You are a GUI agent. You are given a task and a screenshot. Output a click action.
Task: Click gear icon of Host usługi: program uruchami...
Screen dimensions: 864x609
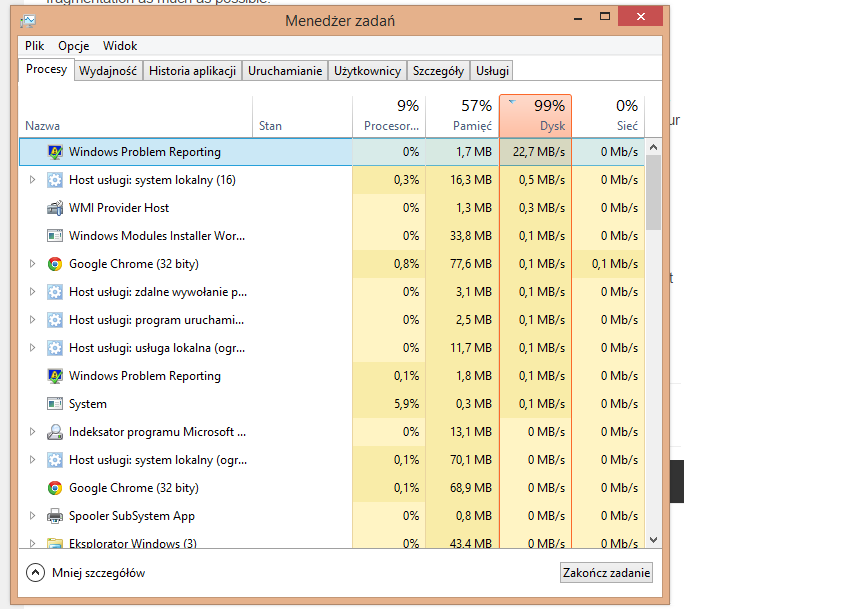[x=55, y=320]
